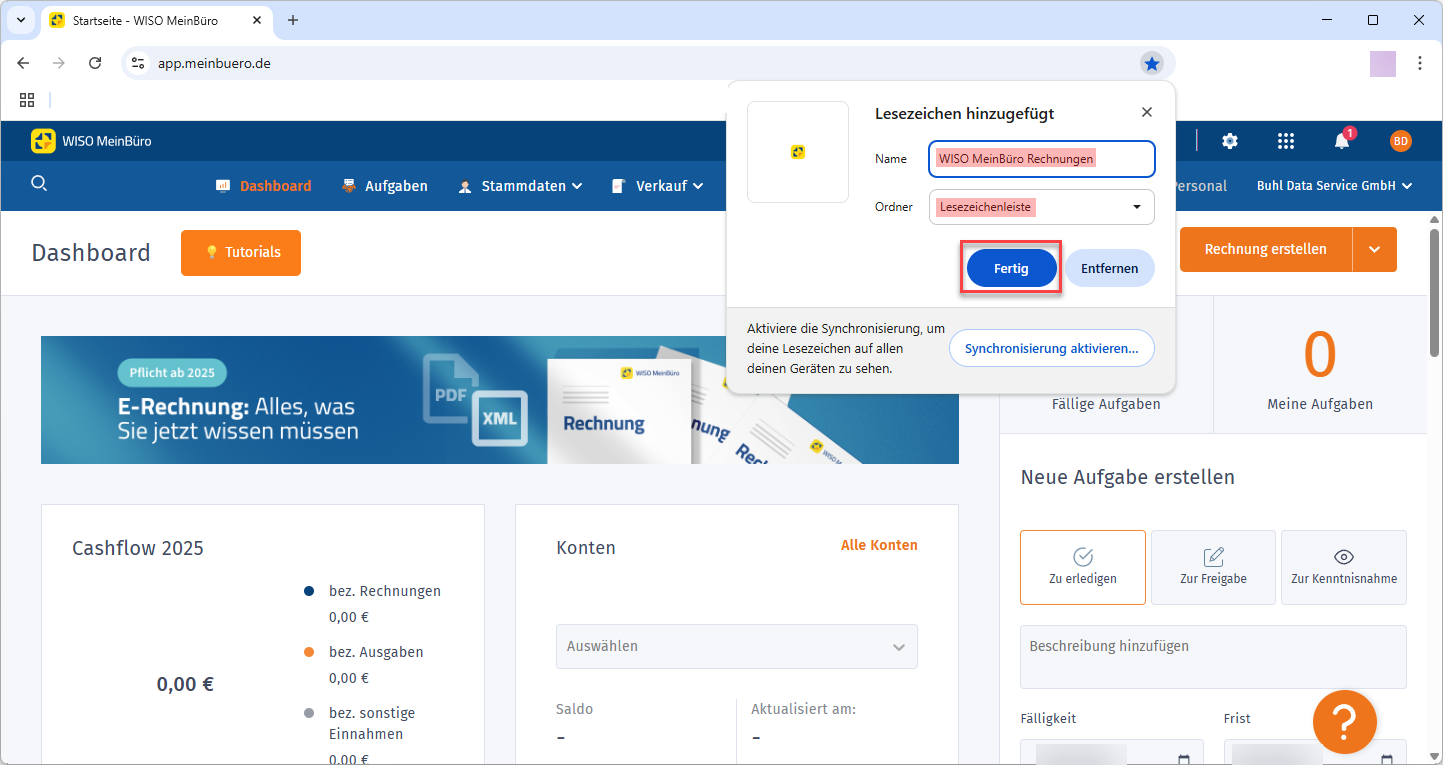1443x765 pixels.
Task: Click the Fertig button
Action: 1011,269
